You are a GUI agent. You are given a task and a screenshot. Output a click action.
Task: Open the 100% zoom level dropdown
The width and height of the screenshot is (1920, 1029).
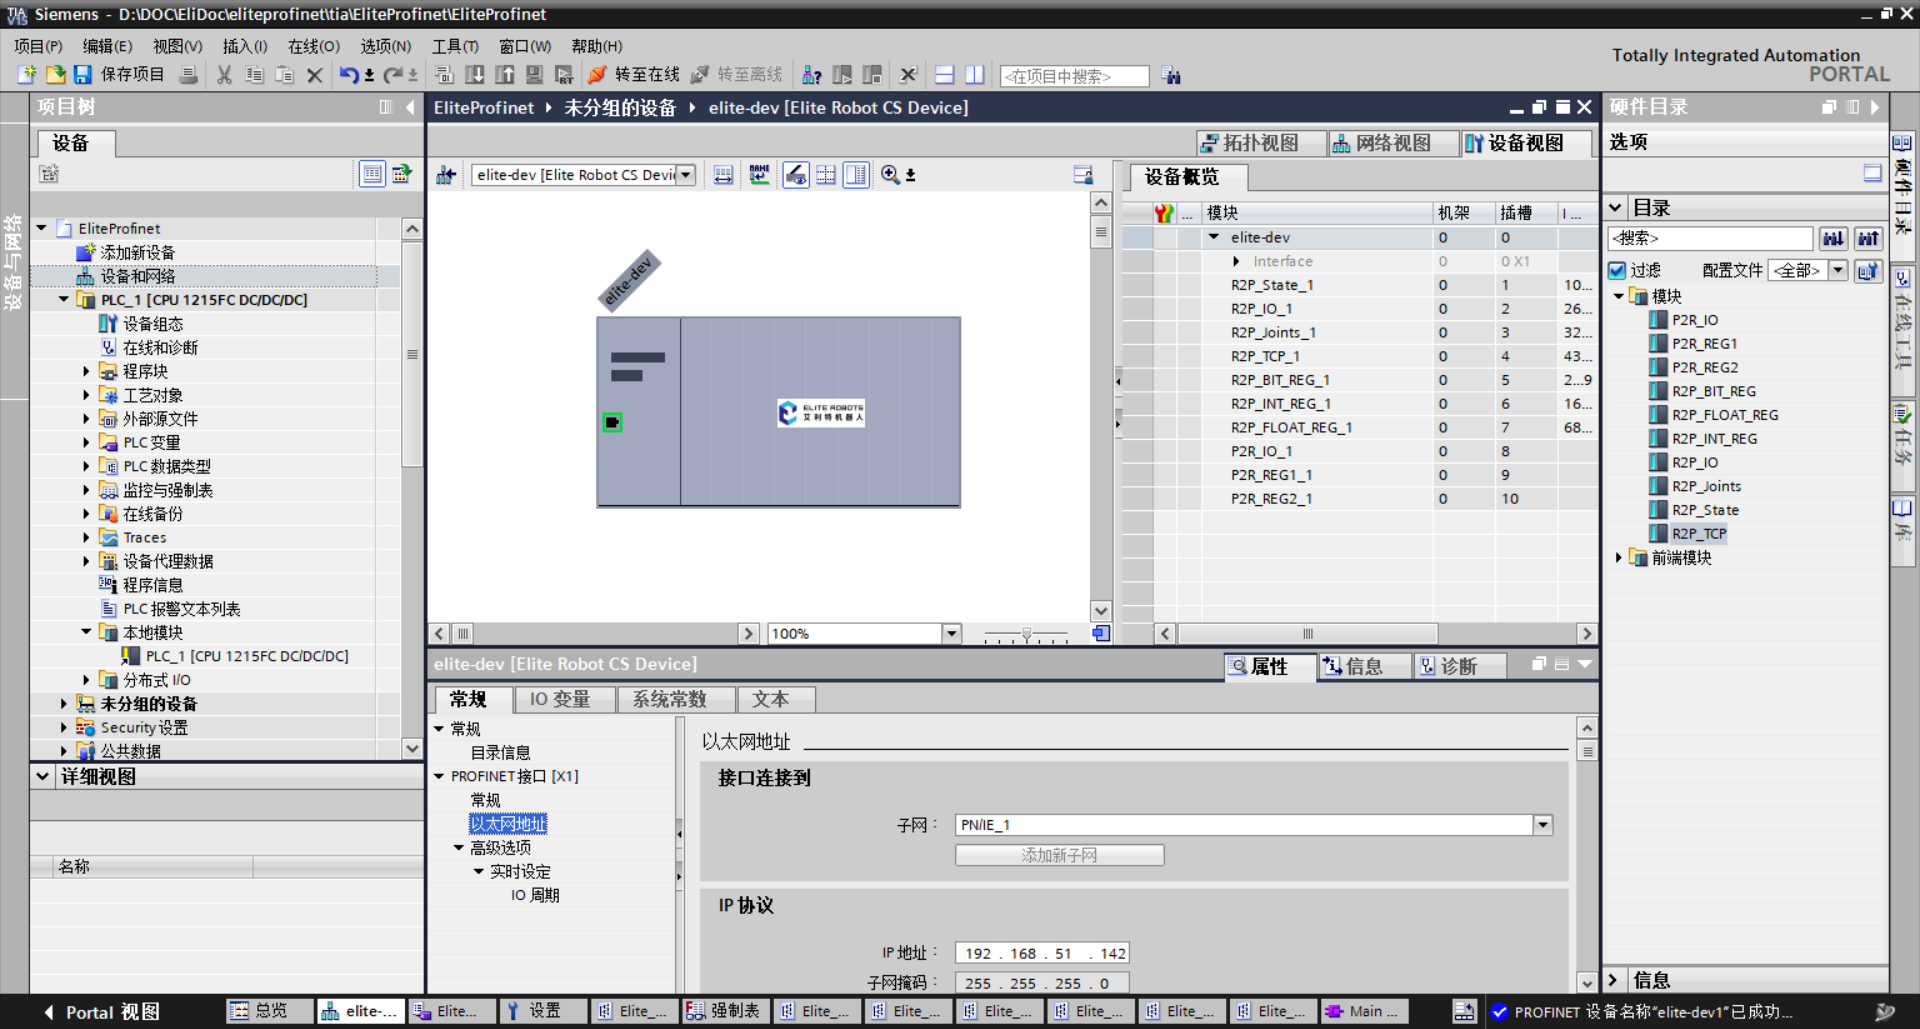951,634
